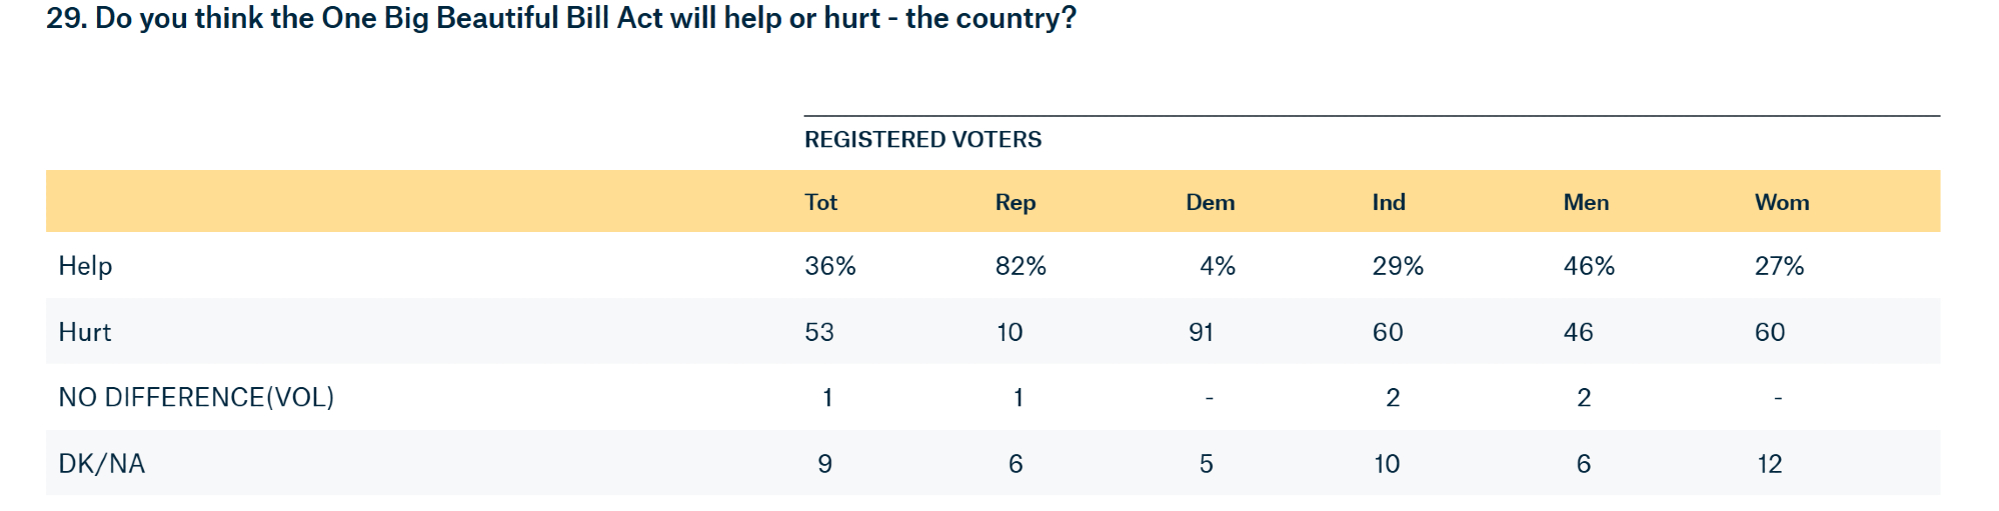Click the 53 total Hurt value

click(819, 332)
